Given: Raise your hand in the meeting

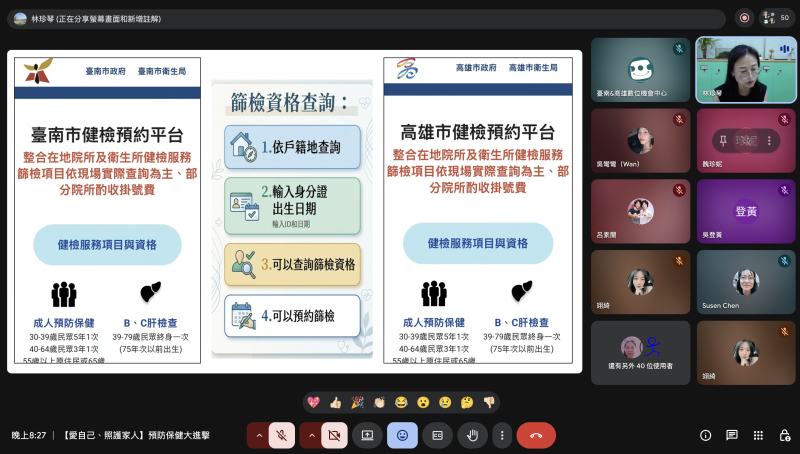Looking at the screenshot, I should pyautogui.click(x=472, y=435).
